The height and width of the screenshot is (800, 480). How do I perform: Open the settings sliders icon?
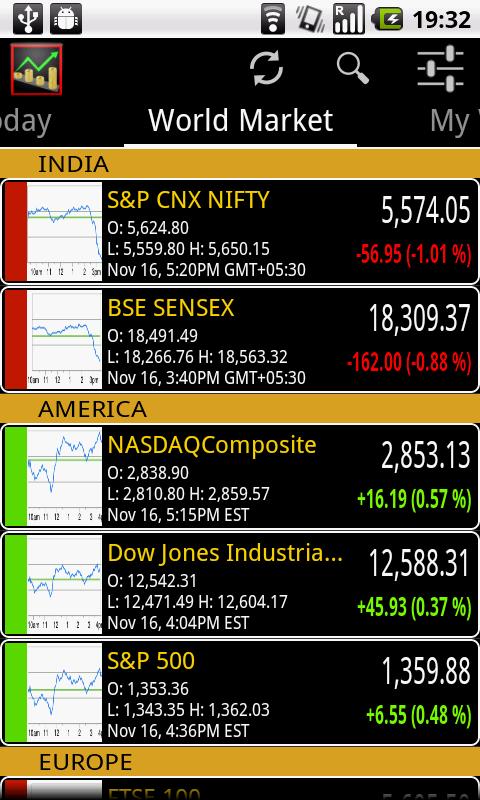tap(440, 68)
